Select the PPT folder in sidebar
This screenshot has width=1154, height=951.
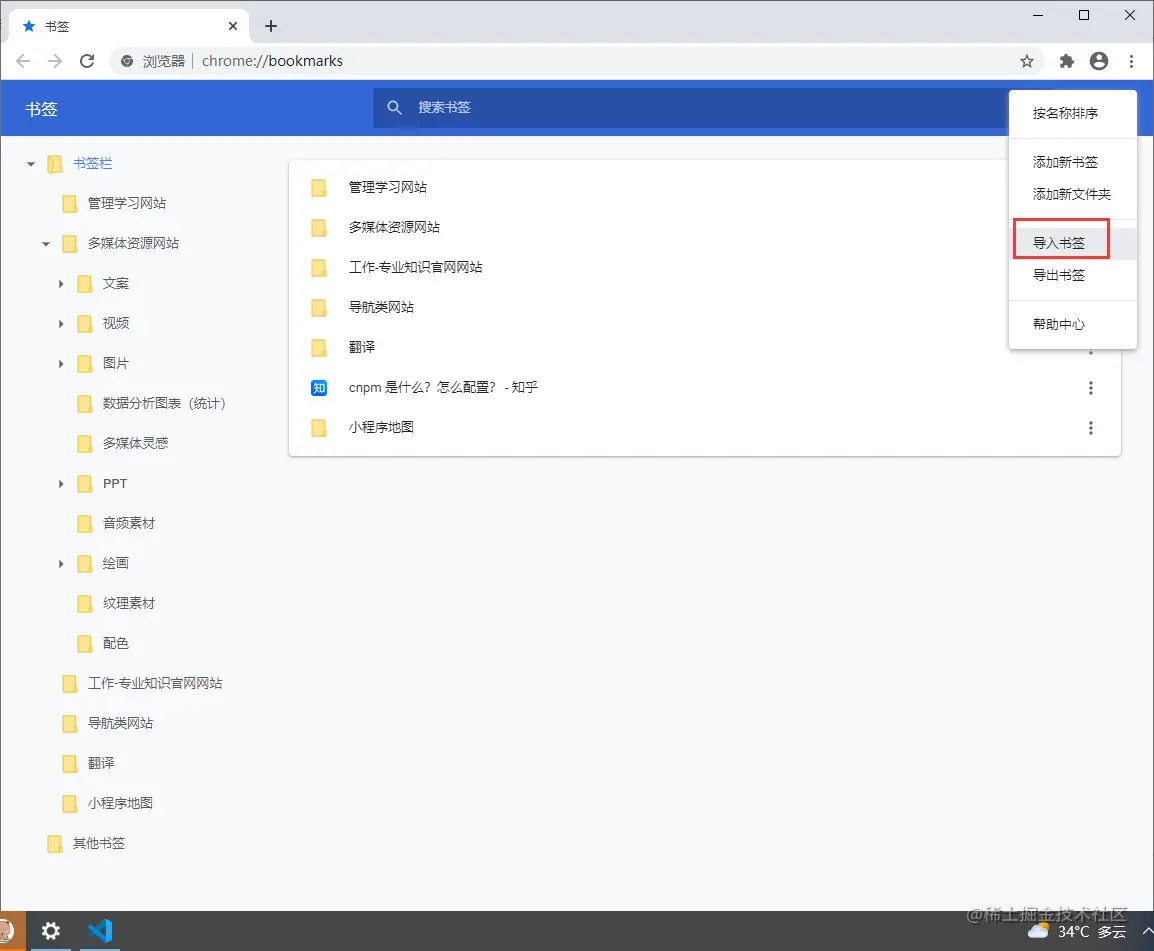115,484
